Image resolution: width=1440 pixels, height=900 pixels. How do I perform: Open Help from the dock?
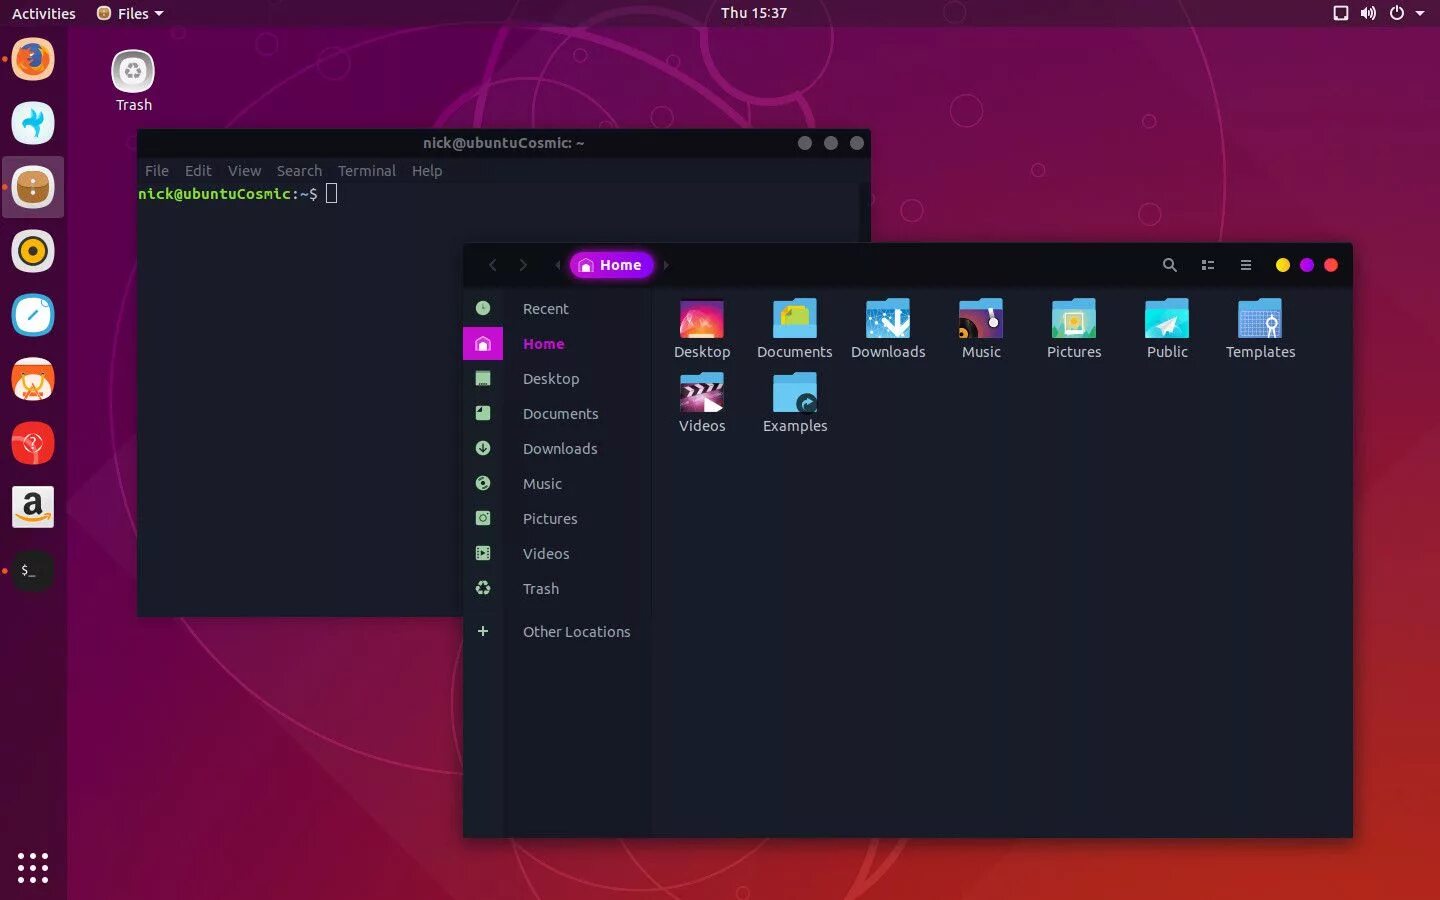tap(33, 443)
